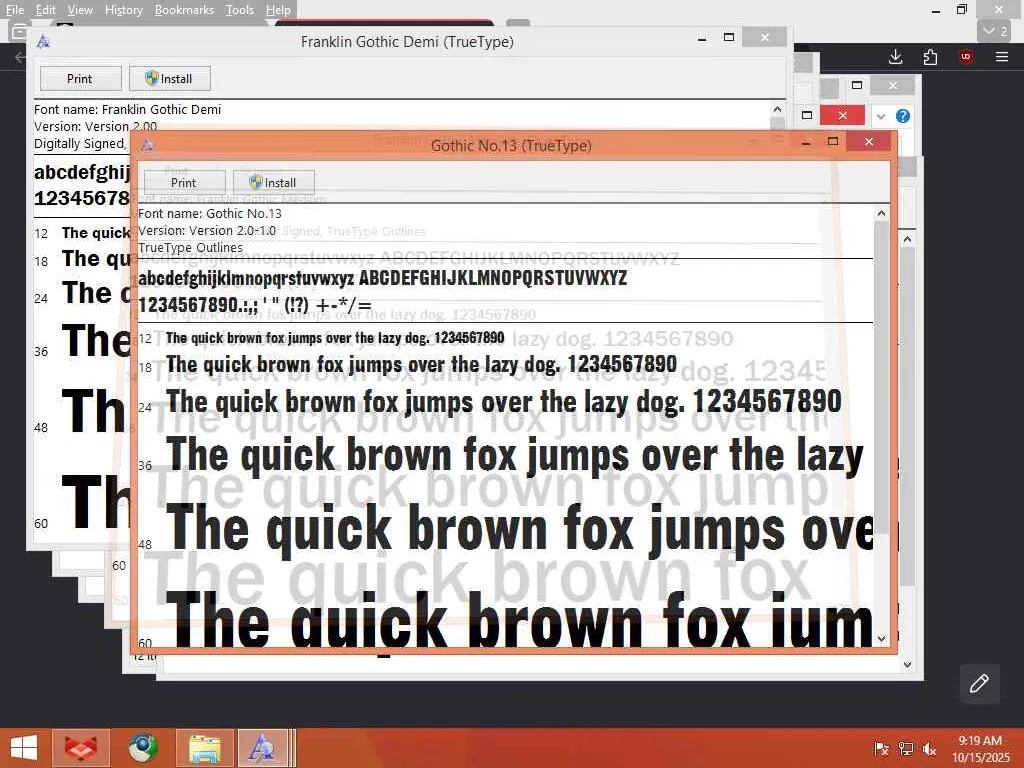Expand the list-all-tabs chevron showing 2
The height and width of the screenshot is (768, 1024).
[x=995, y=31]
